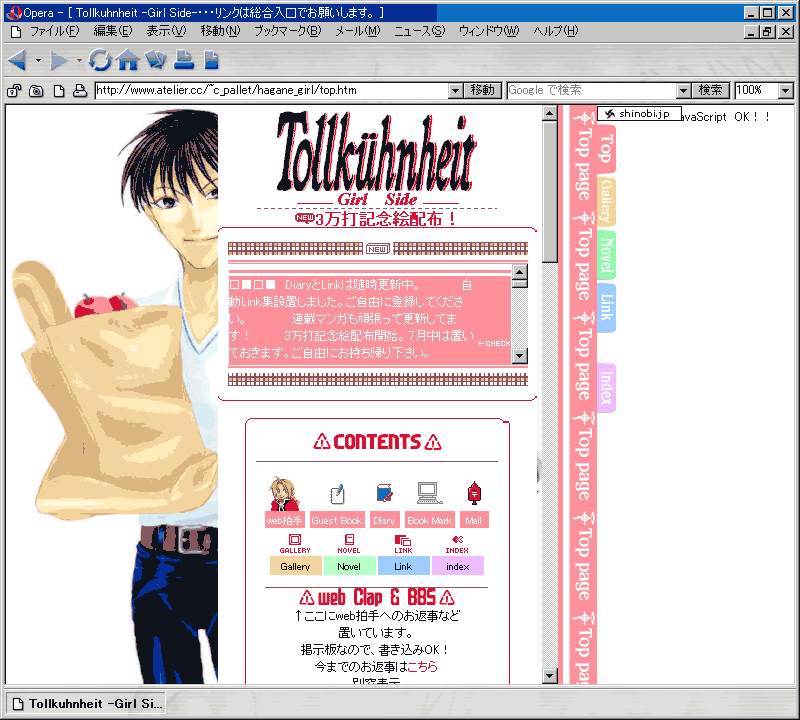Reload the page with the Reload icon

[99, 60]
